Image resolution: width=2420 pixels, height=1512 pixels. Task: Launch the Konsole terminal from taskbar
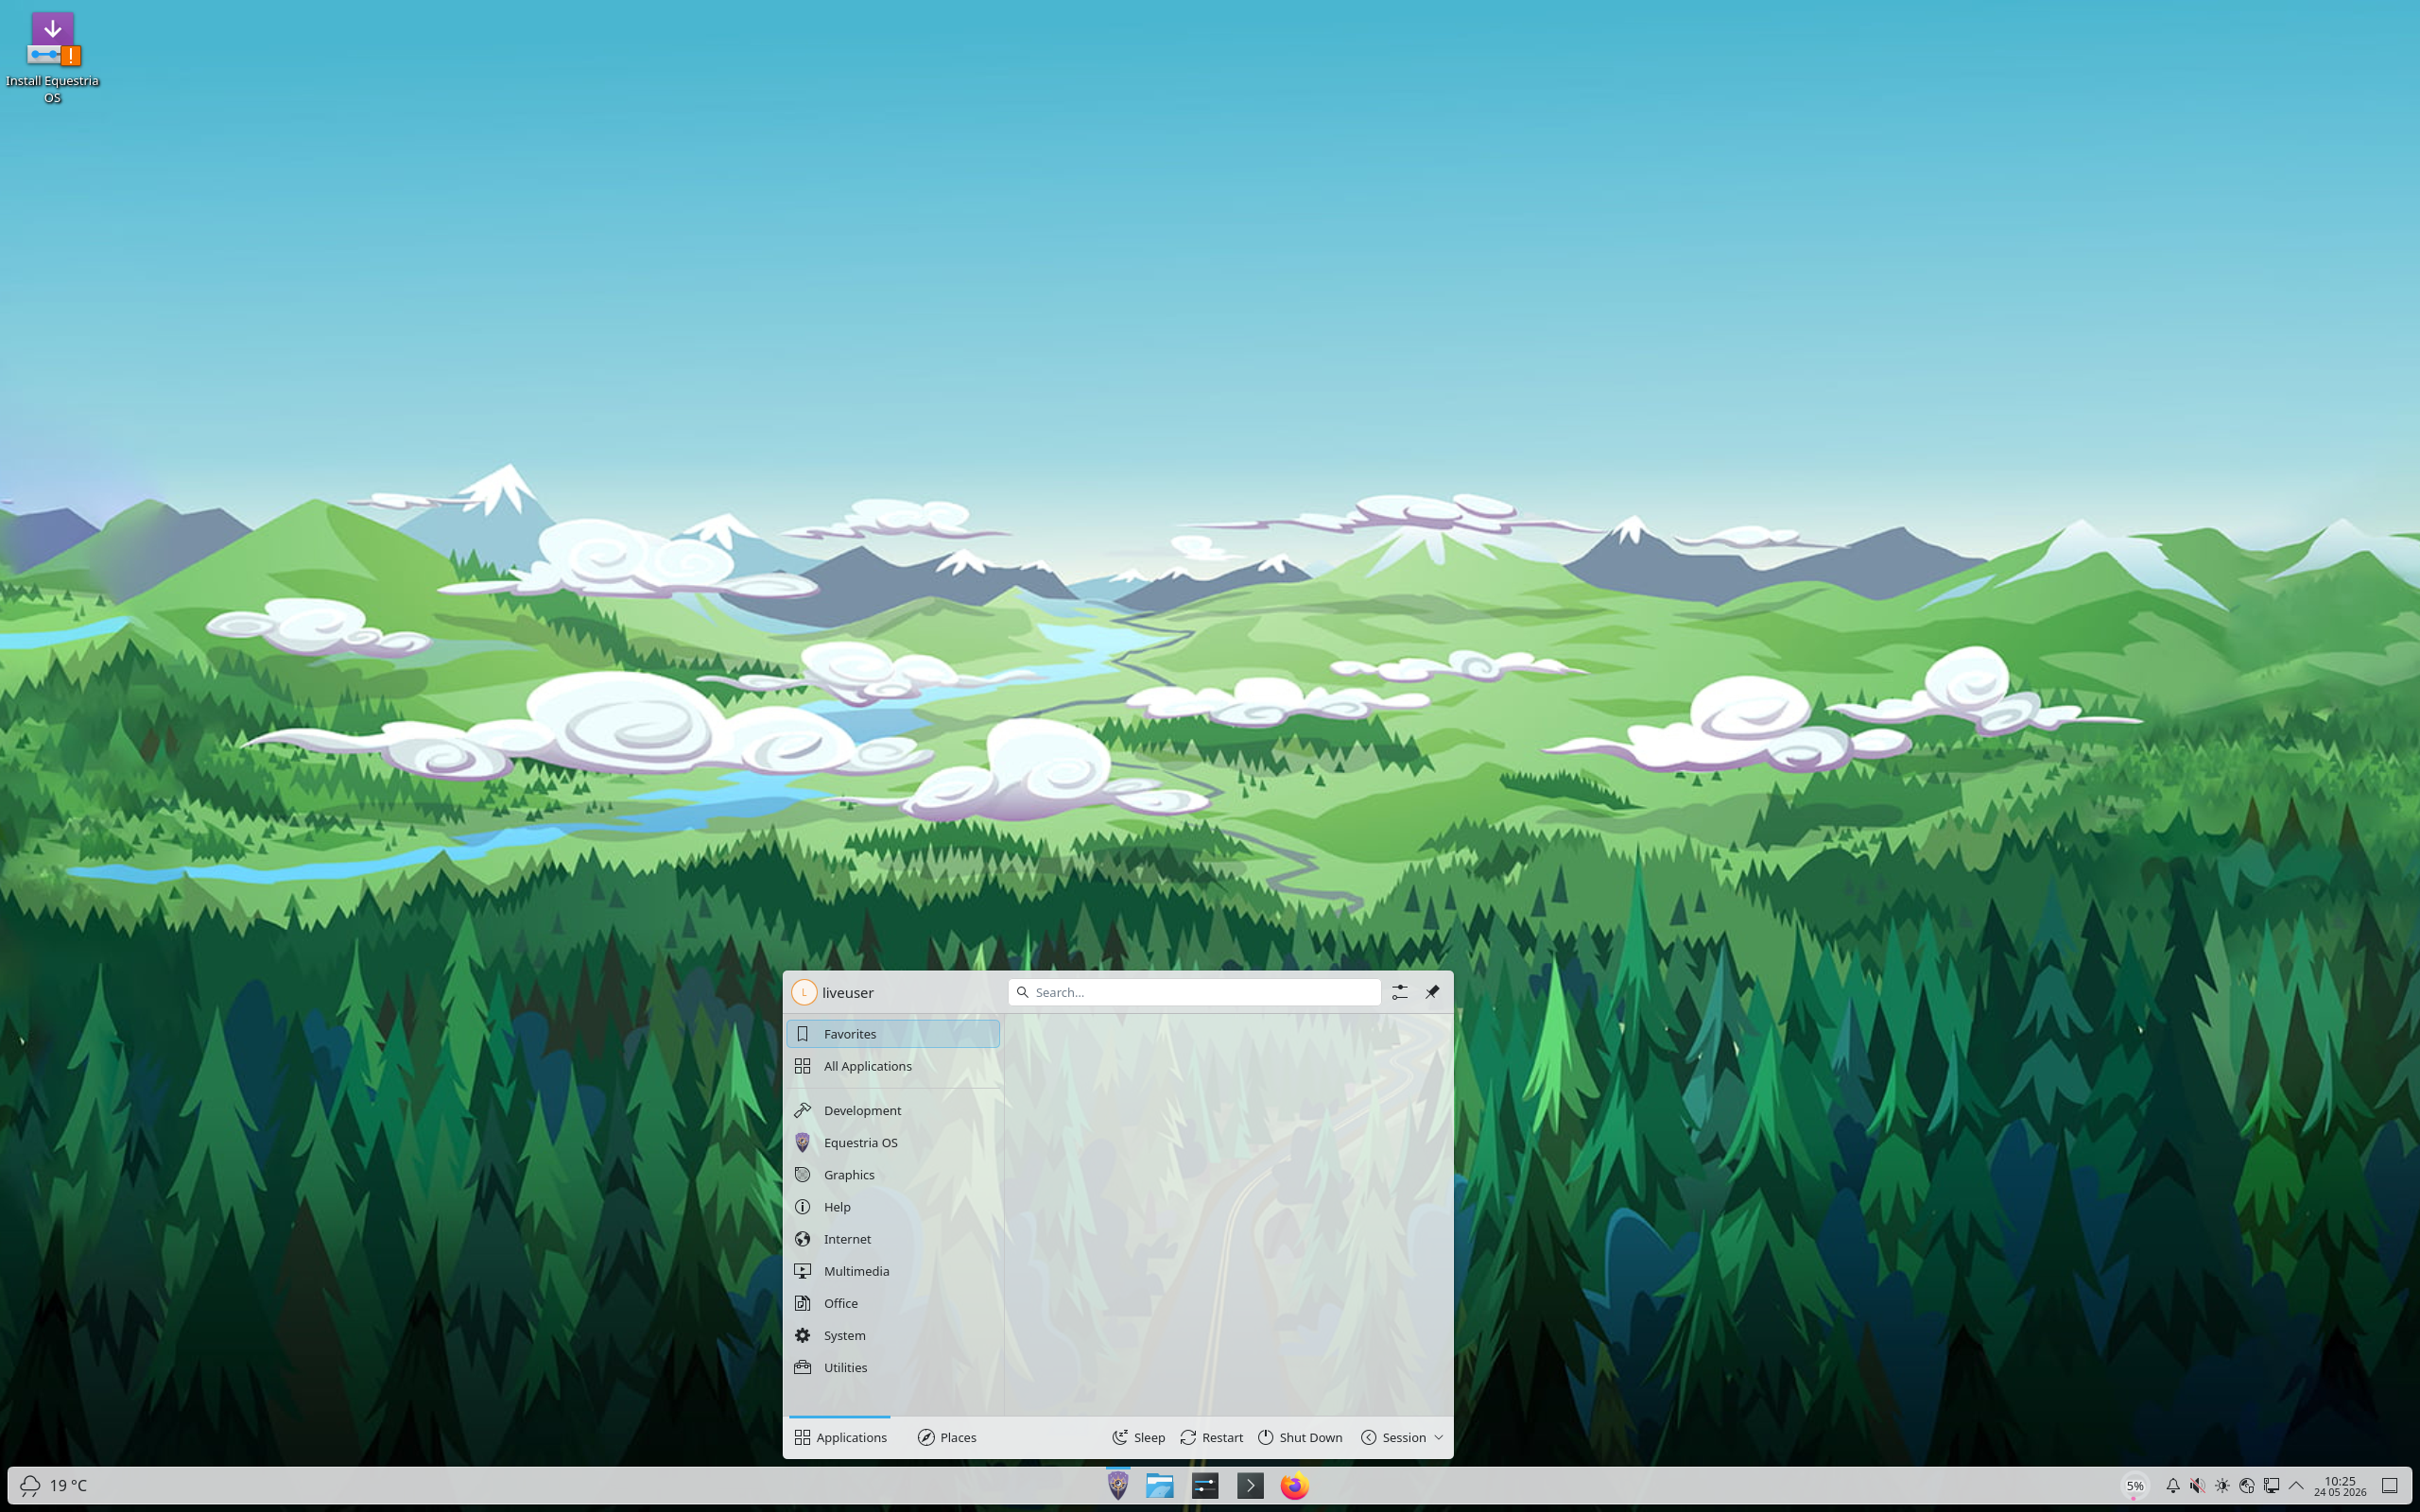1250,1485
